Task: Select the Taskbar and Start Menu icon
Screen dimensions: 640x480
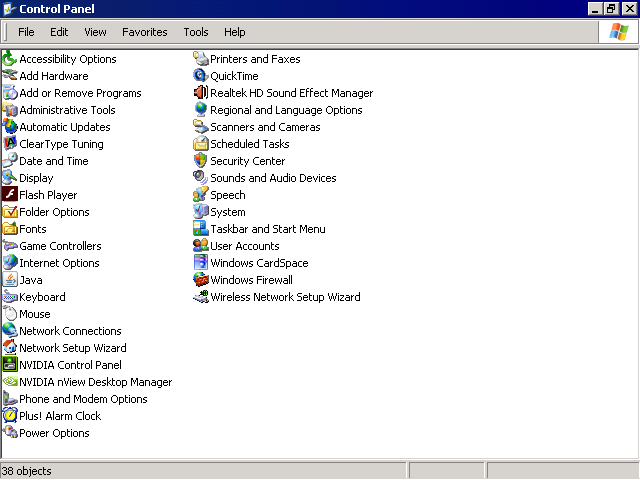Action: [x=200, y=229]
